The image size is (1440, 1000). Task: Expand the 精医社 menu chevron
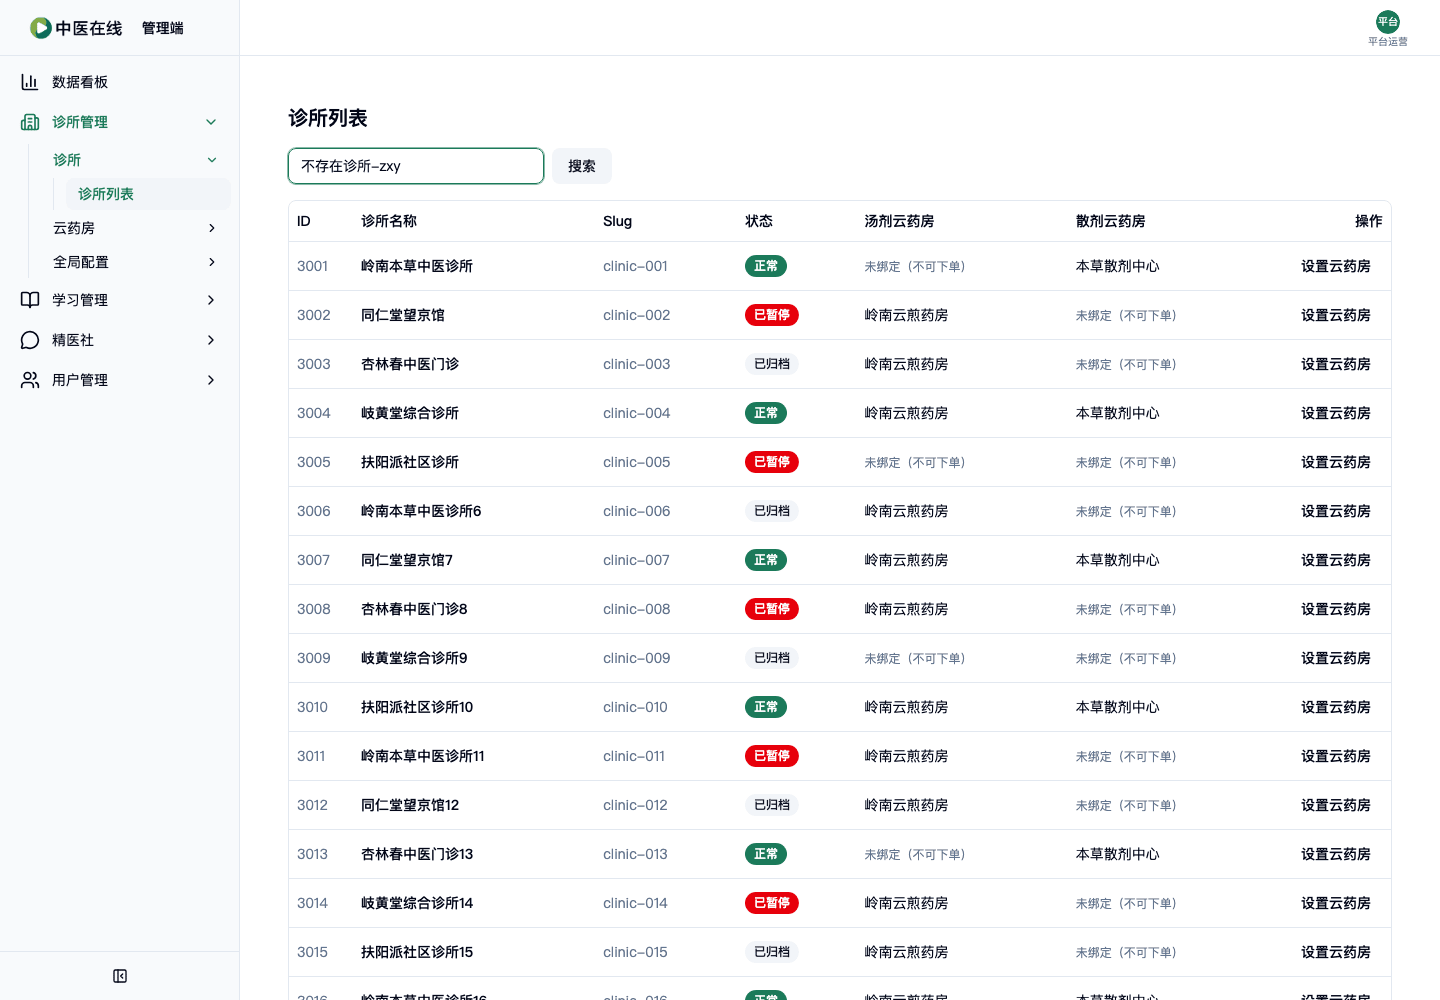point(211,340)
